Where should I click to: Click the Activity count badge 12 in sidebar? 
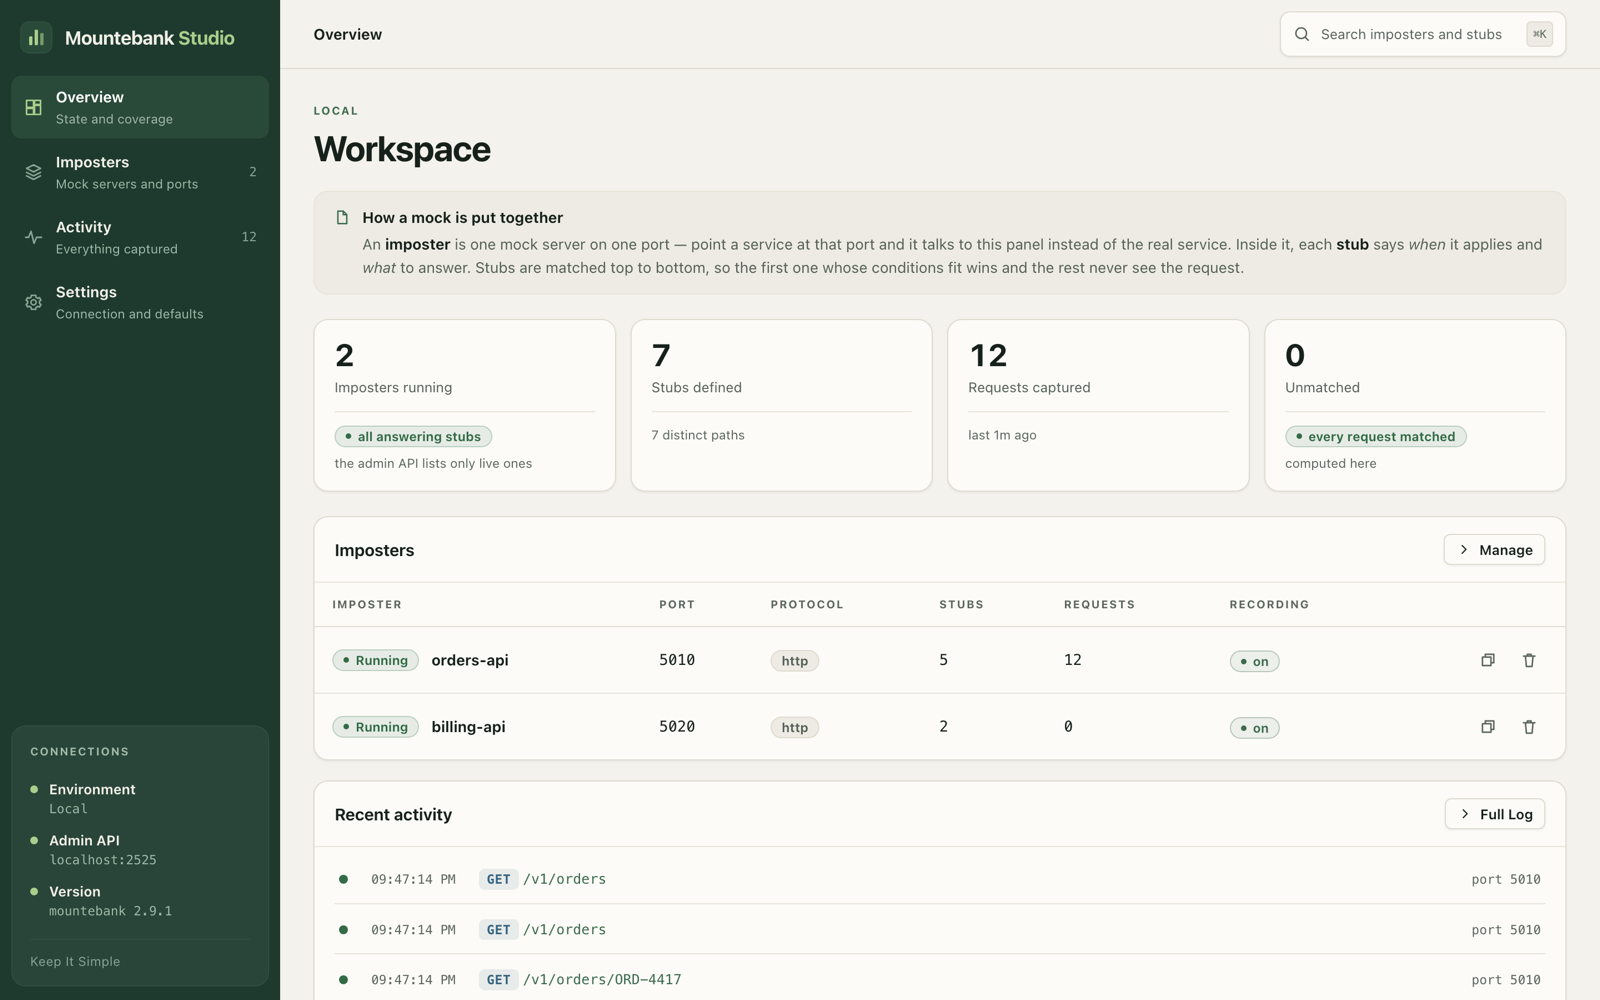[x=249, y=237]
